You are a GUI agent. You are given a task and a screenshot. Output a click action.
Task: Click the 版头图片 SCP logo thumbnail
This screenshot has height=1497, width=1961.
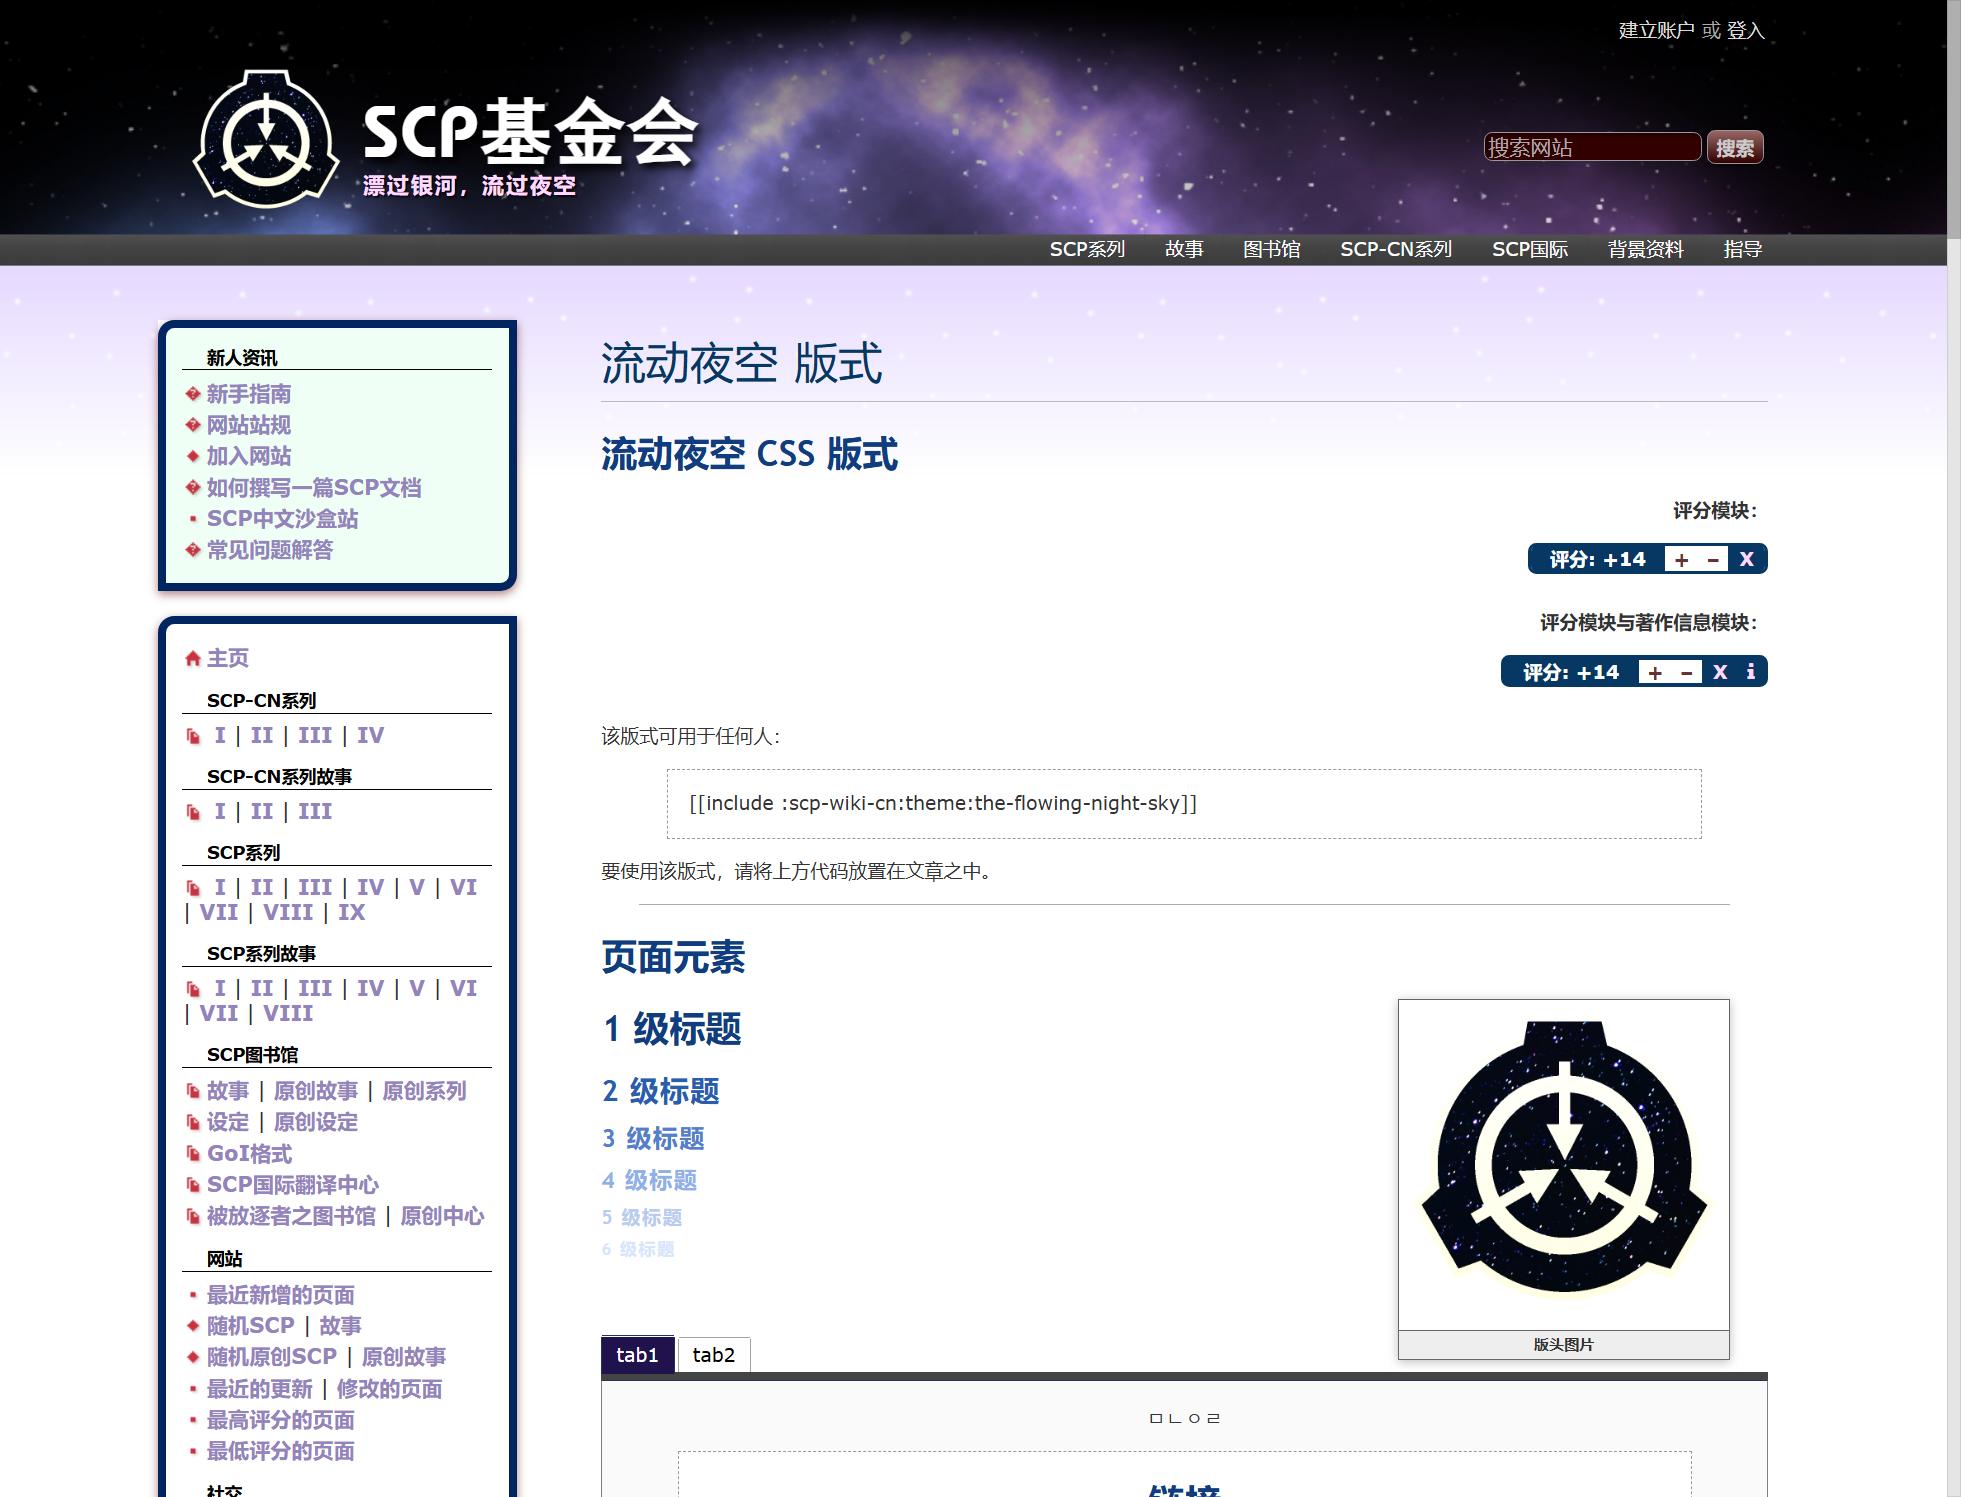coord(1563,1164)
